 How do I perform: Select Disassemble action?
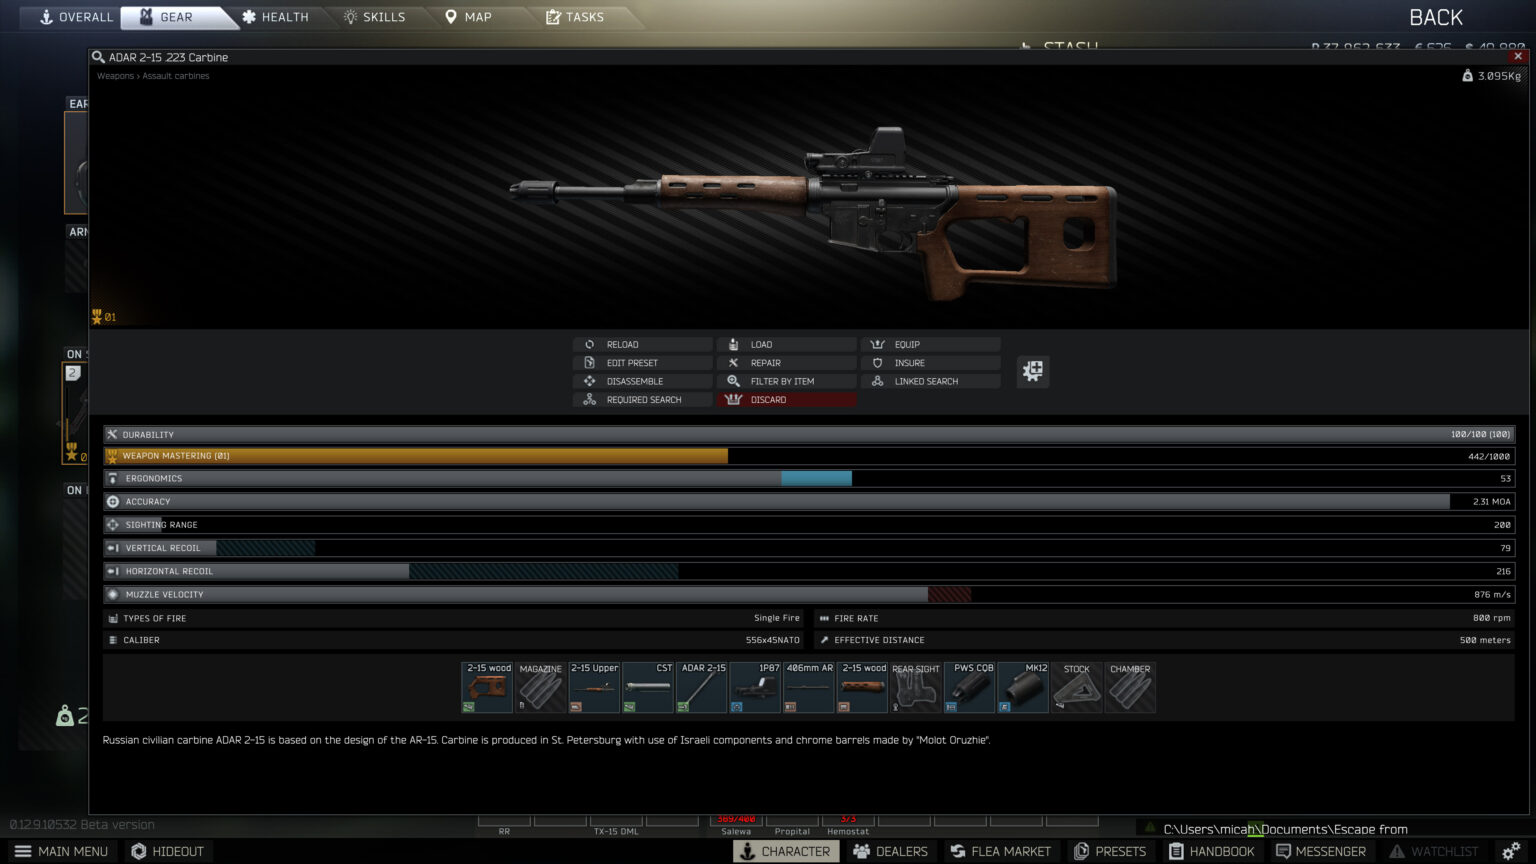pos(643,381)
